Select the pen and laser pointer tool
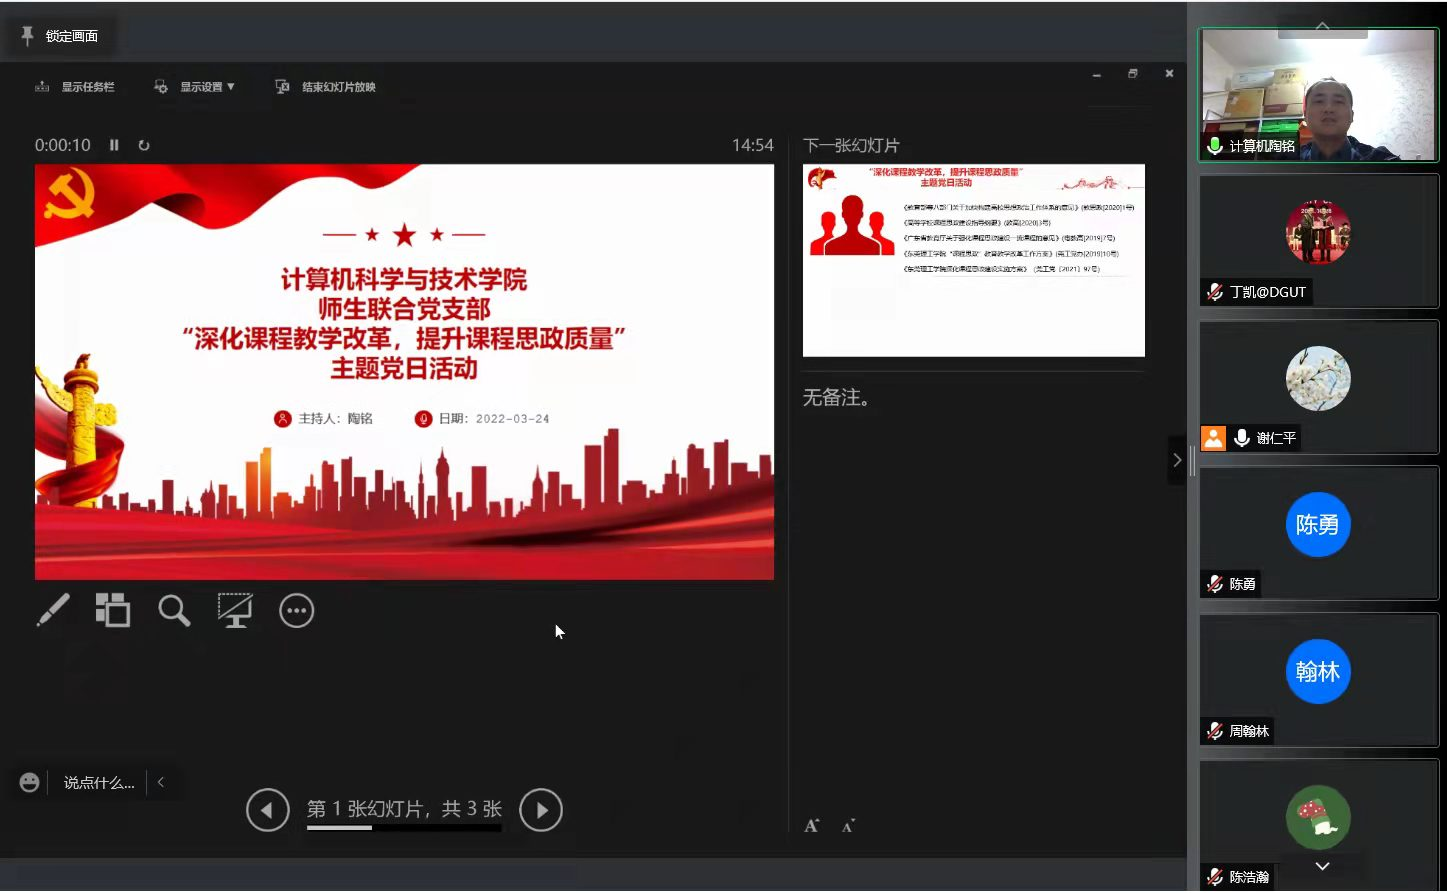Screen dimensions: 1447x893 (x=53, y=610)
